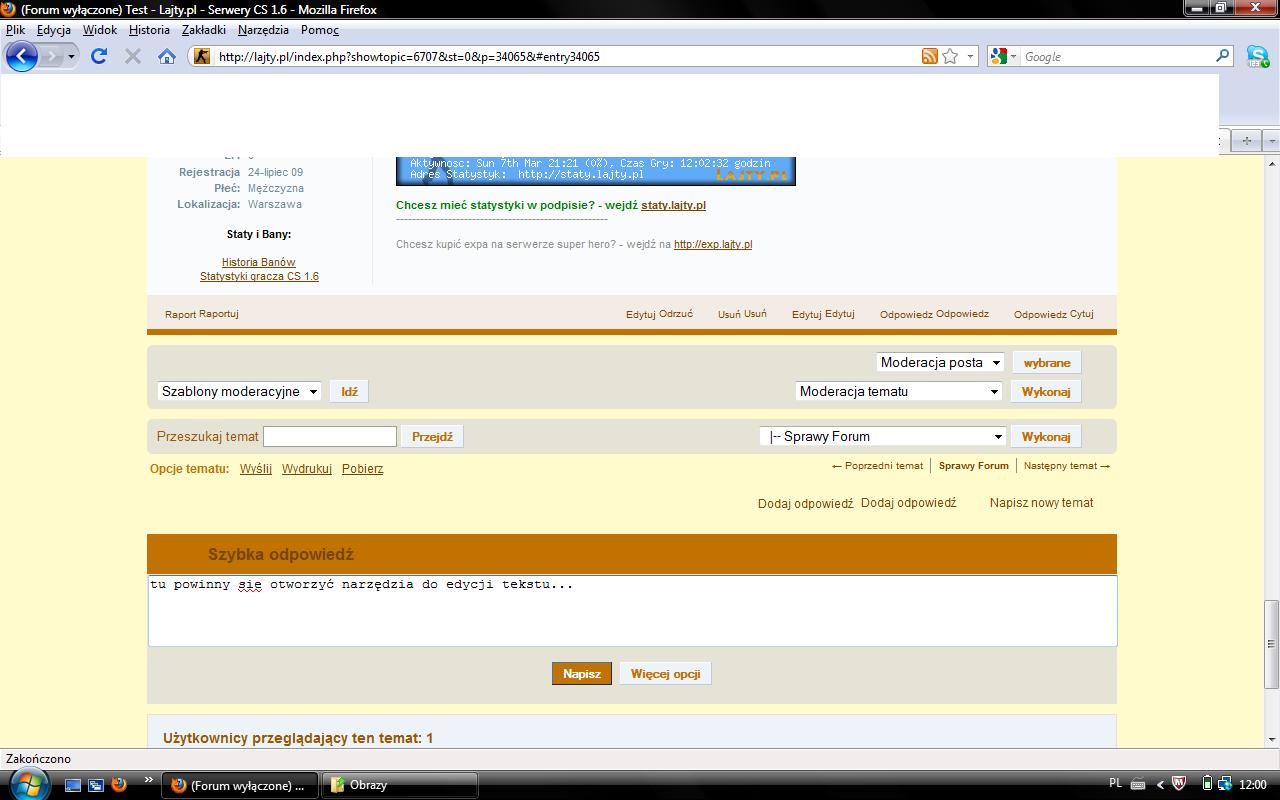Click the Idź button
1280x800 pixels.
pyautogui.click(x=349, y=391)
